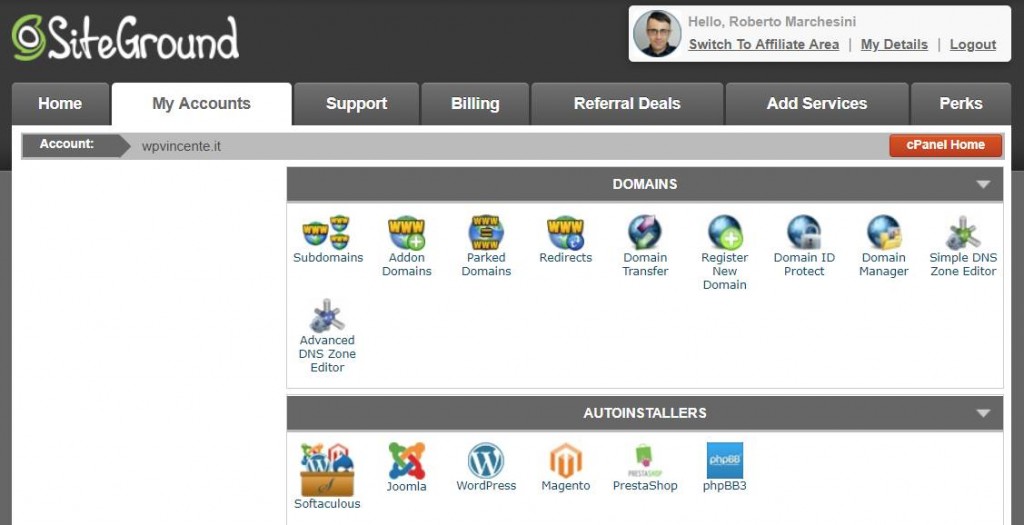Click the Softaculous text label
Screen dimensions: 1024x525
[x=327, y=503]
